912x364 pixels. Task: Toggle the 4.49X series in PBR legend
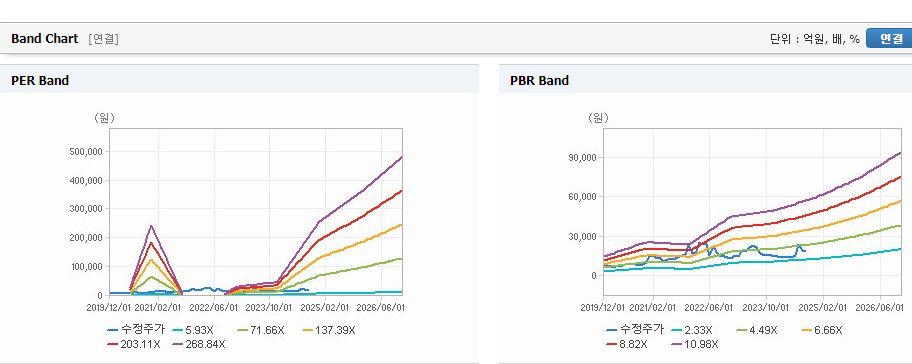(x=756, y=330)
